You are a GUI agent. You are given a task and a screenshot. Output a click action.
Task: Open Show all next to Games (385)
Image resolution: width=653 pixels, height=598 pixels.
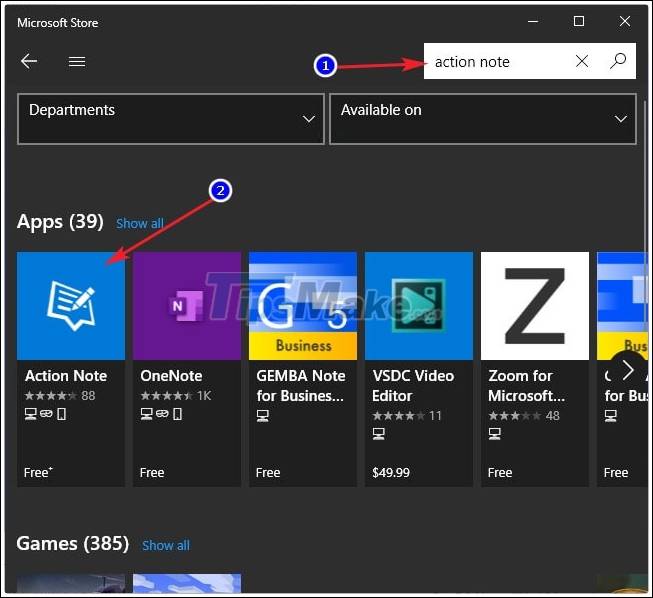point(166,545)
